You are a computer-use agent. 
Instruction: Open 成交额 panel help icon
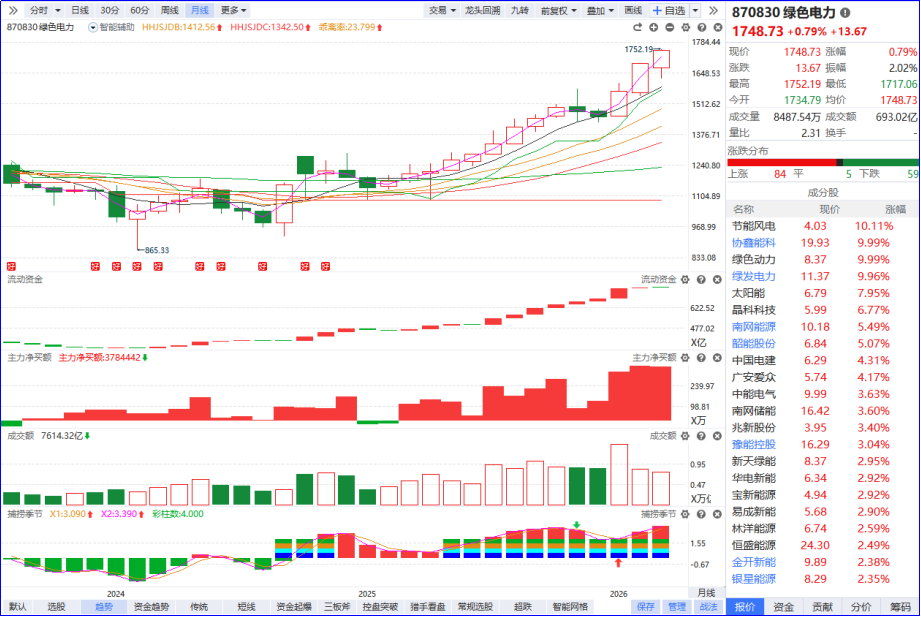pos(701,436)
